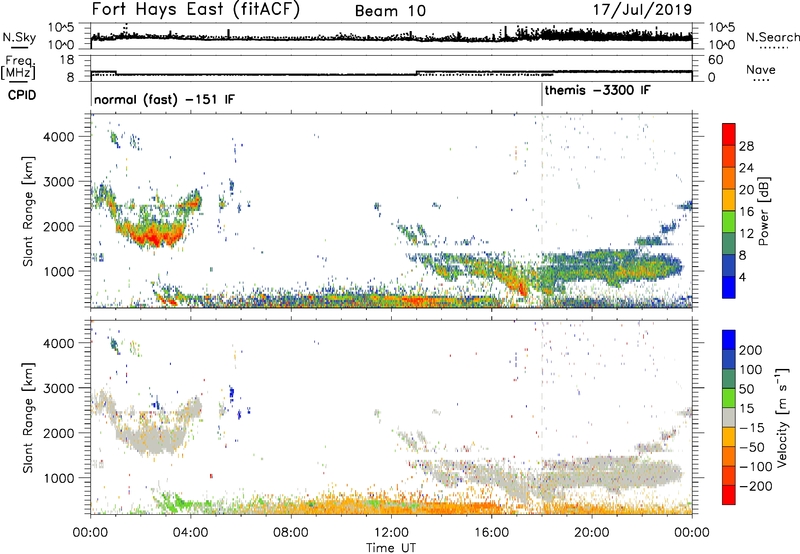Screen dimensions: 800x554
Task: Select the themis -3300 IF text
Action: [x=597, y=90]
